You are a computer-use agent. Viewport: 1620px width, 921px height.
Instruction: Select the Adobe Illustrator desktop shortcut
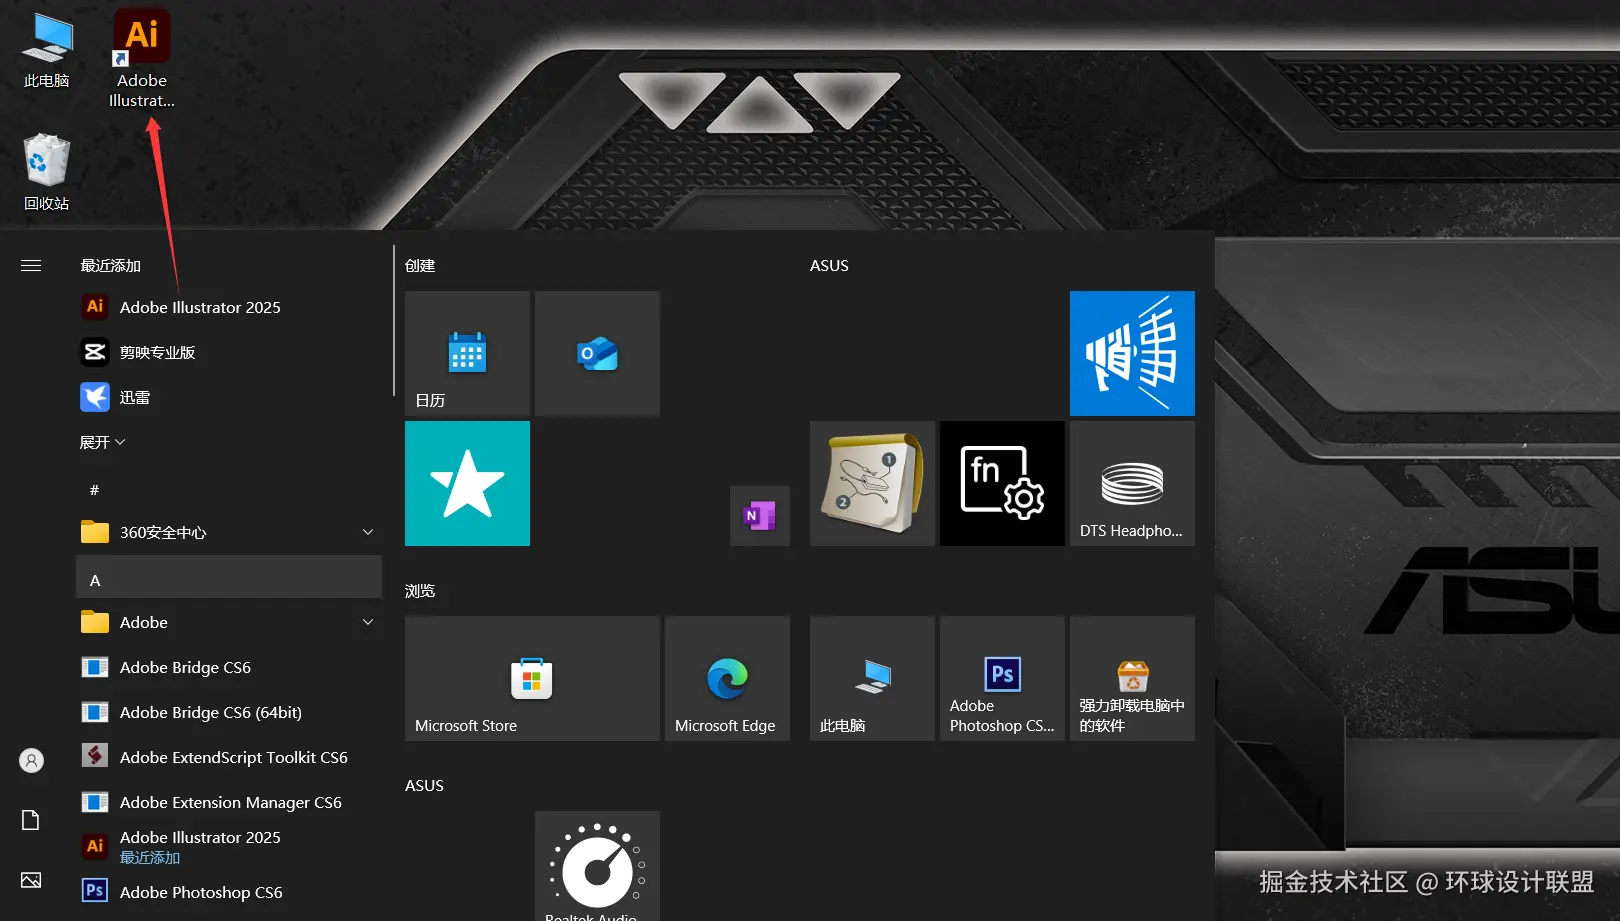(x=142, y=59)
